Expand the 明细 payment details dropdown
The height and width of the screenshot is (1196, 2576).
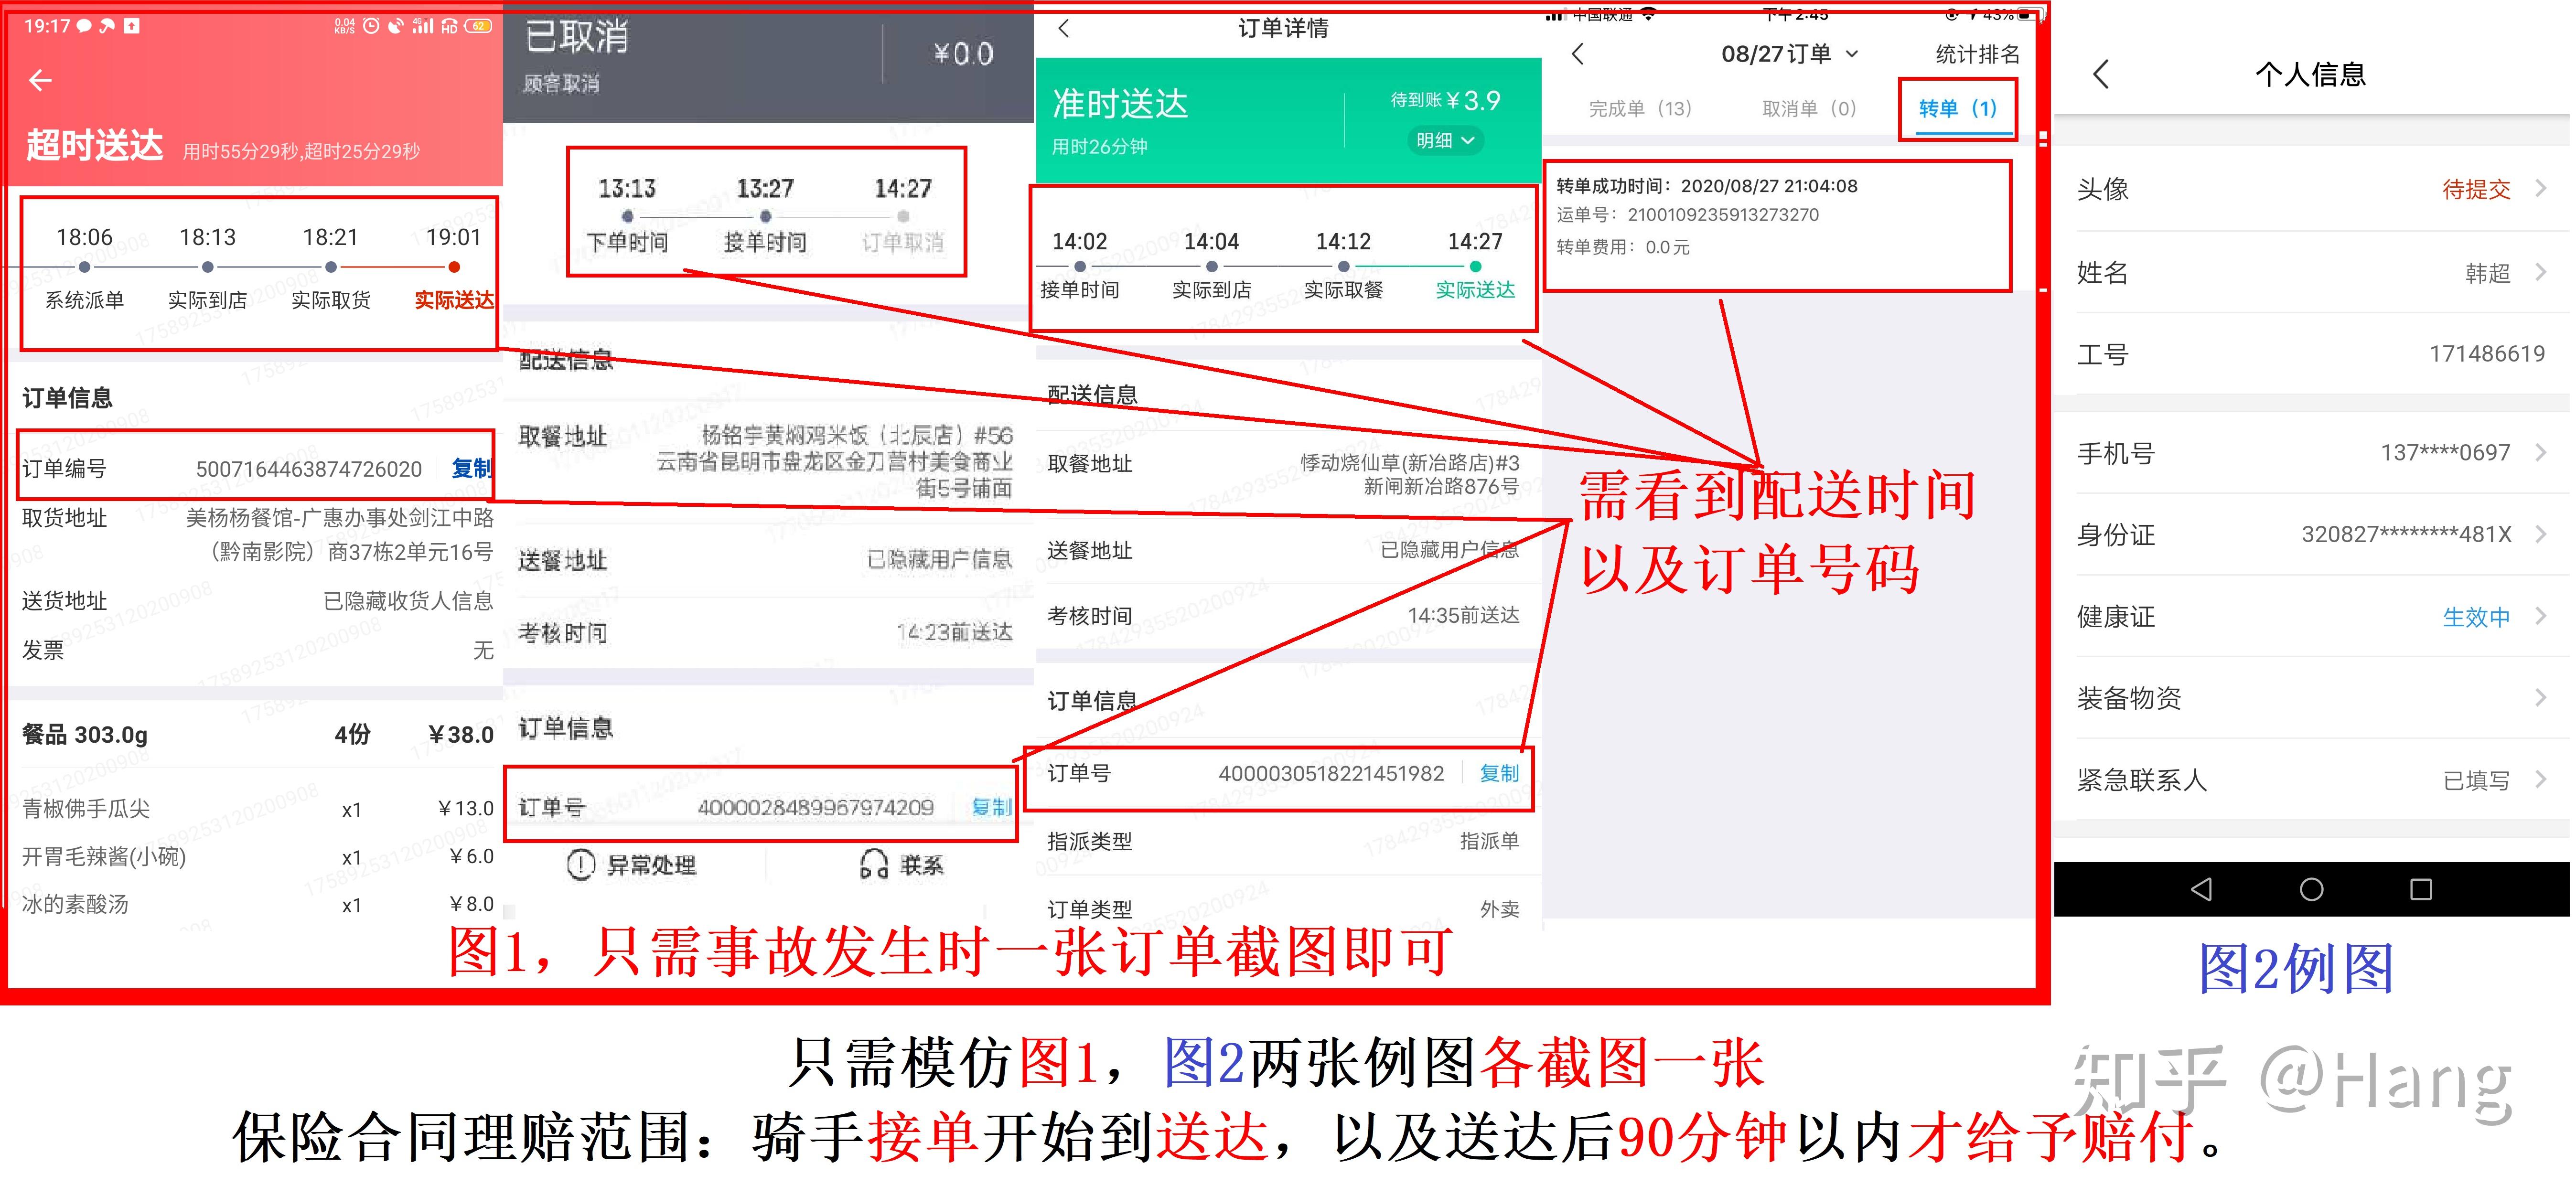coord(1445,141)
